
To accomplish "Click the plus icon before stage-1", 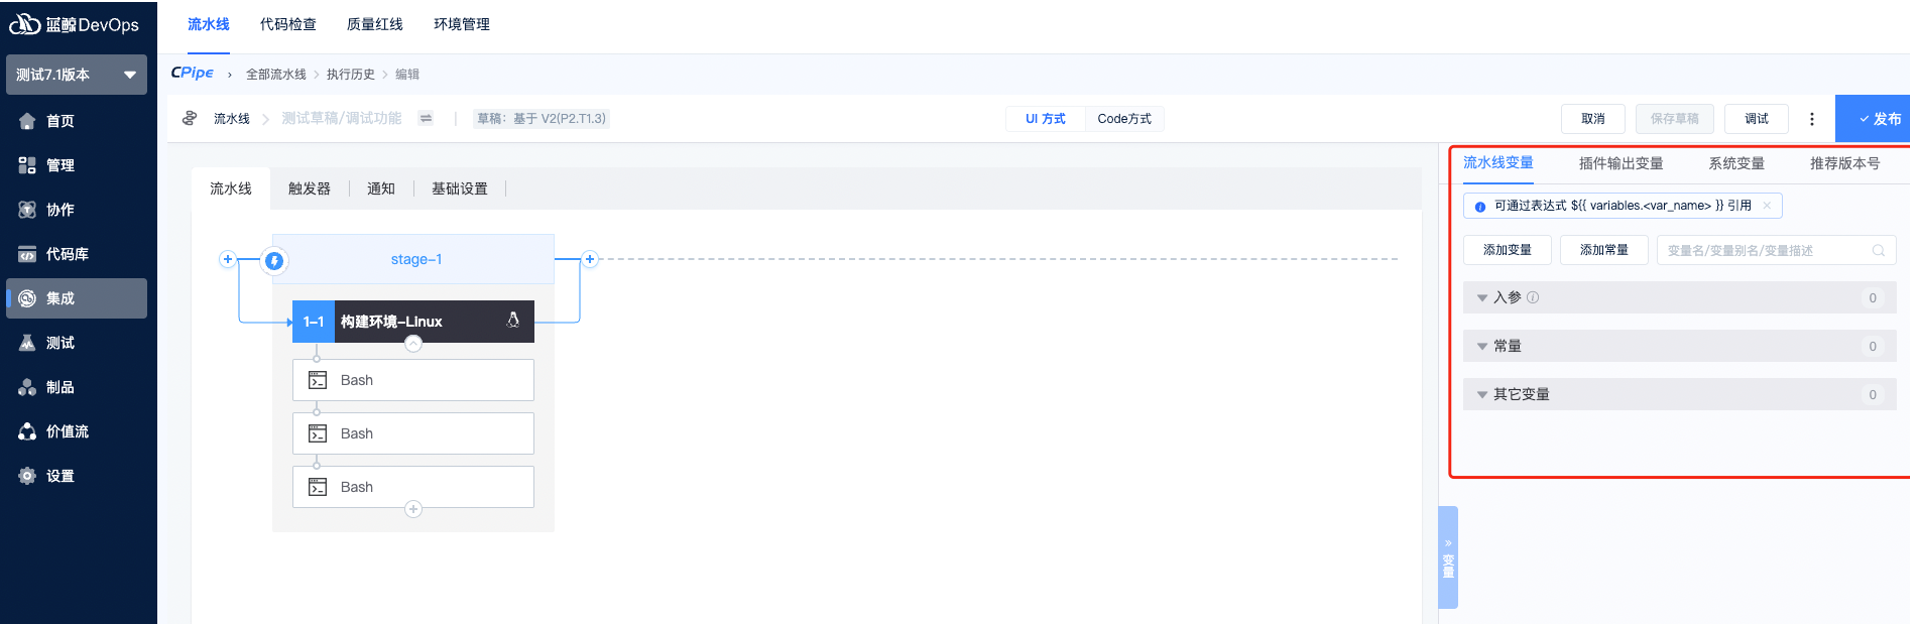I will tap(228, 259).
